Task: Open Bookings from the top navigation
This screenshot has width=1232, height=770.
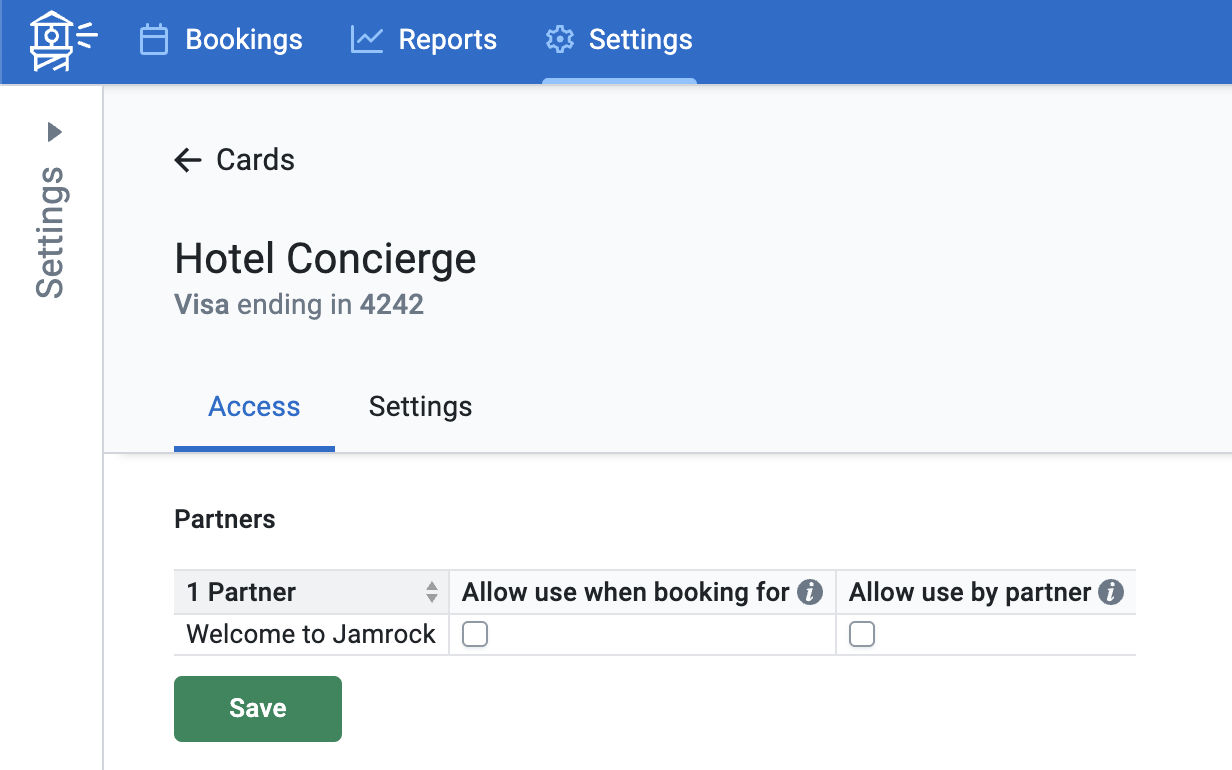Action: pos(243,40)
